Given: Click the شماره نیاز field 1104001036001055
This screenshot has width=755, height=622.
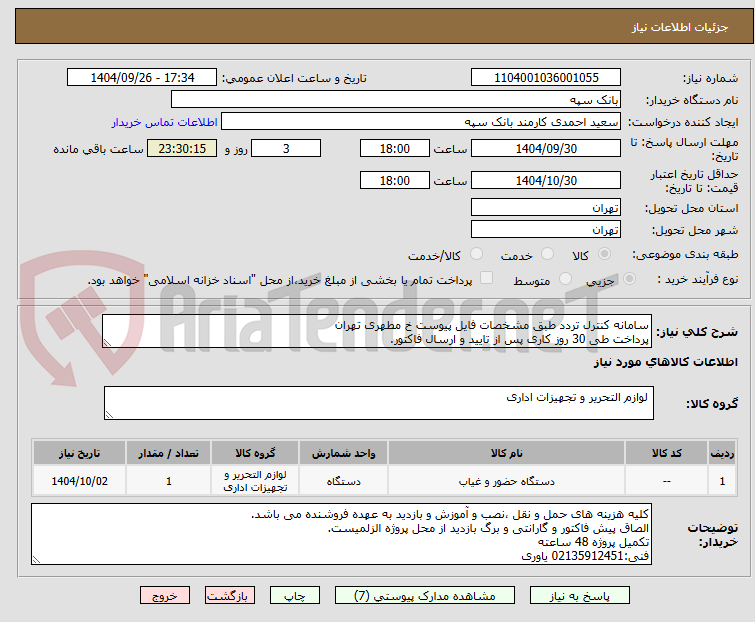Looking at the screenshot, I should pos(546,78).
